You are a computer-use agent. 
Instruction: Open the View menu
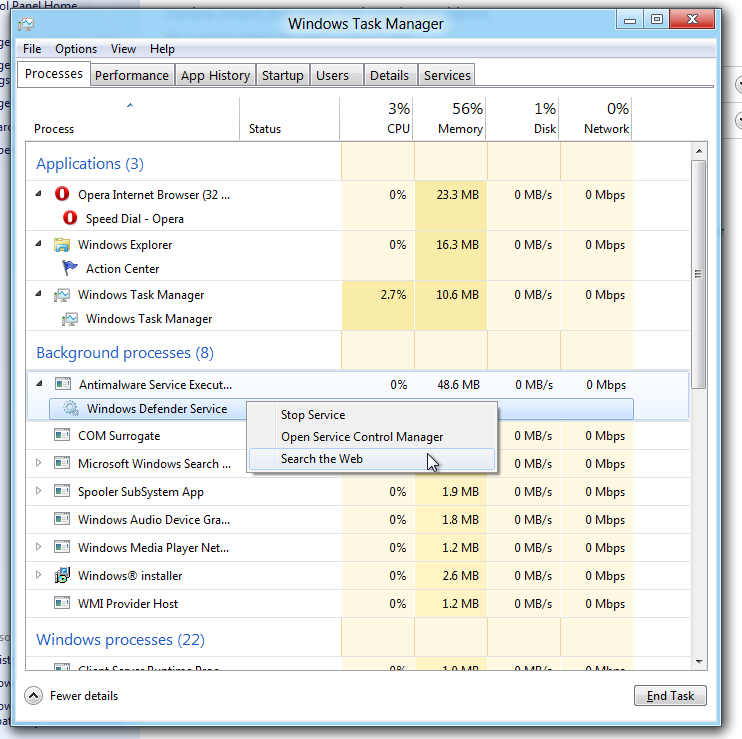click(123, 49)
